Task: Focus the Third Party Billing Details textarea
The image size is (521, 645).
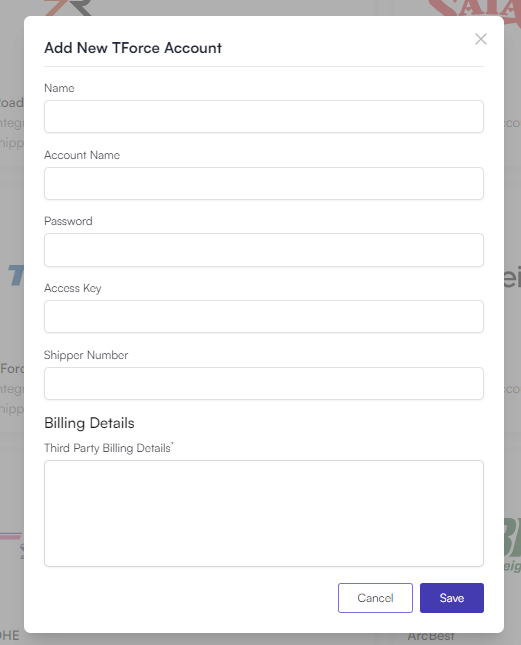Action: coord(264,513)
